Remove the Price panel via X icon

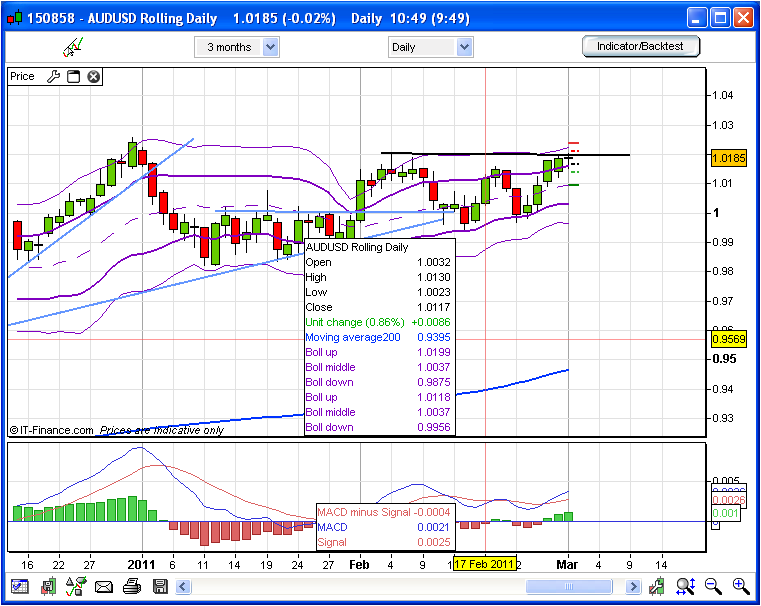click(94, 77)
